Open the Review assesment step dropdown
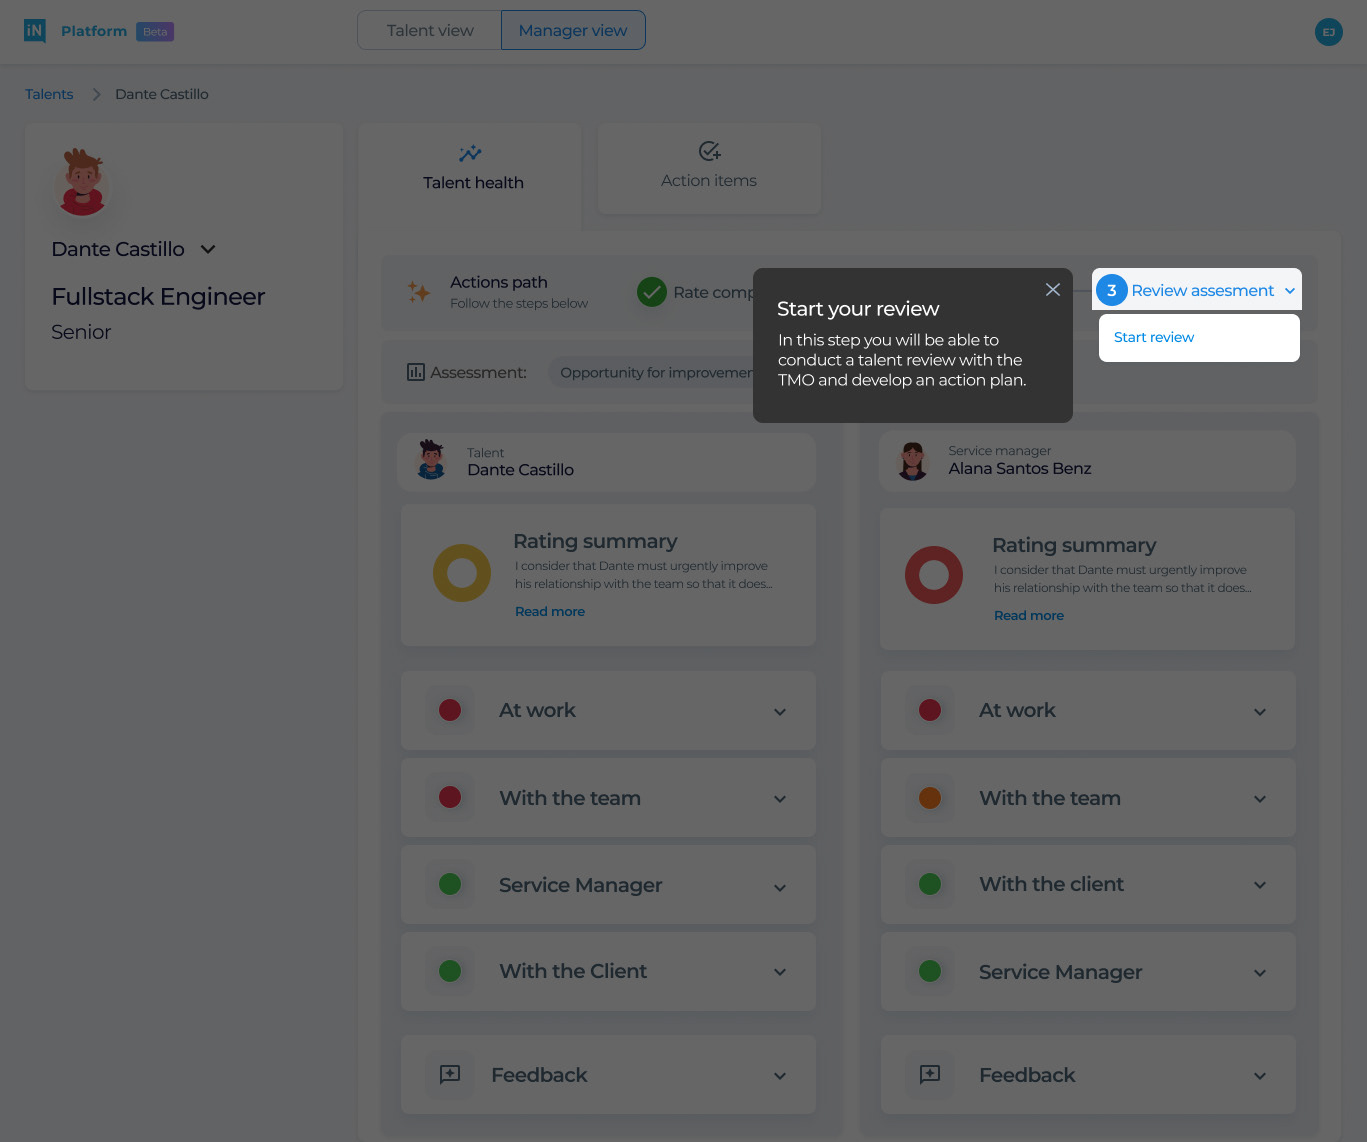The height and width of the screenshot is (1142, 1367). click(x=1289, y=291)
